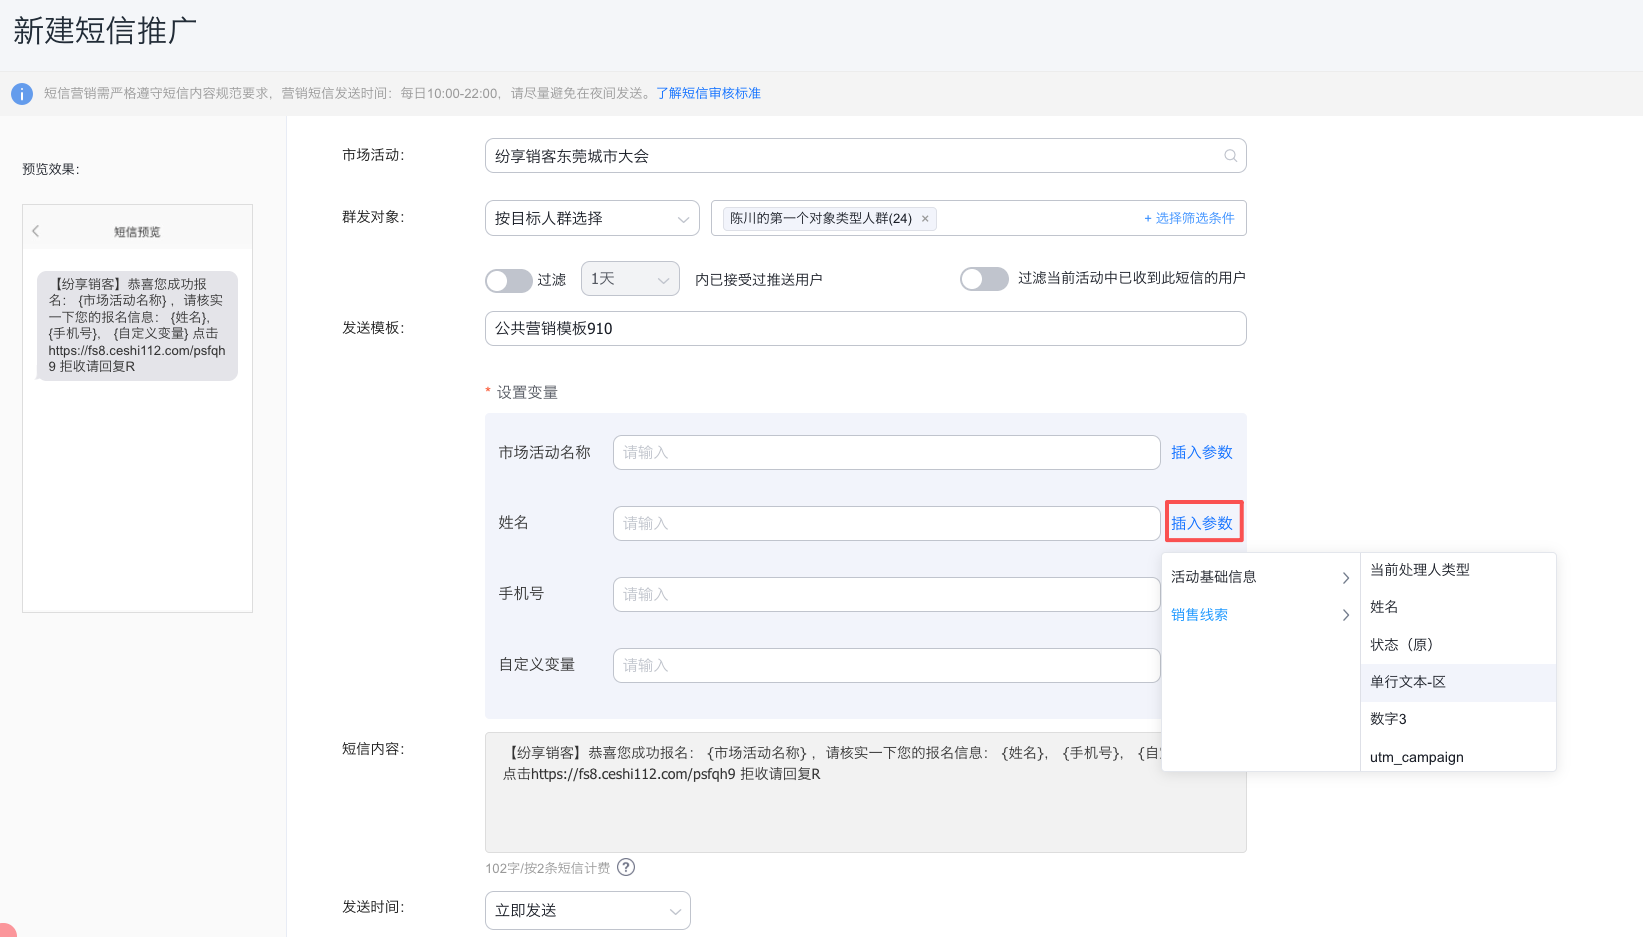
Task: Expand the 销售线索 submenu
Action: [x=1259, y=615]
